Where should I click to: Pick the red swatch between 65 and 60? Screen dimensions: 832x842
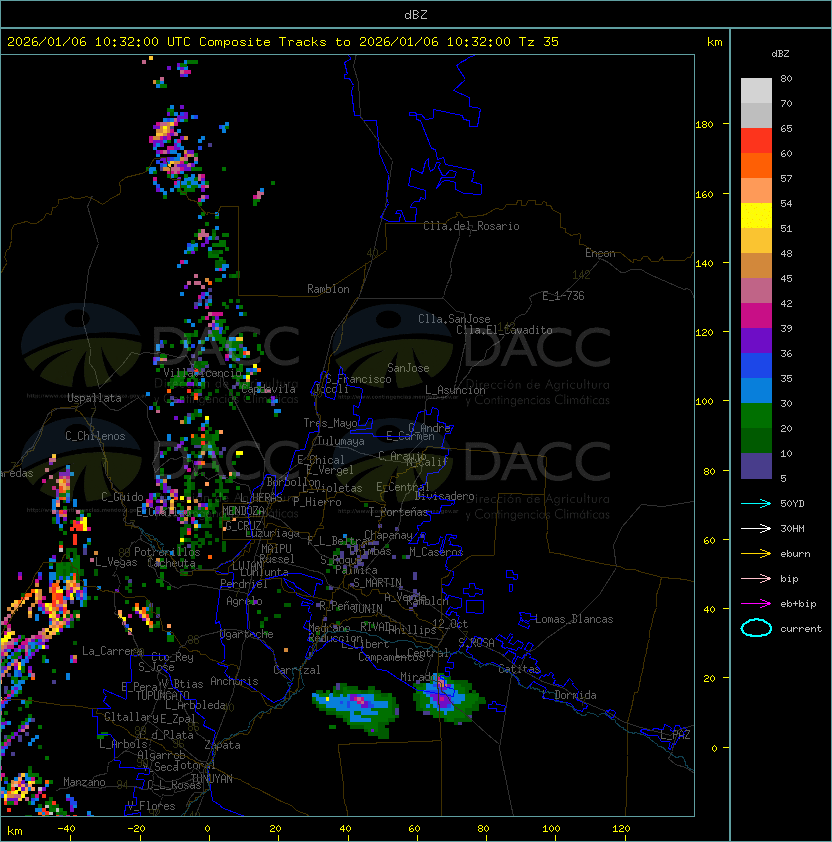[756, 140]
